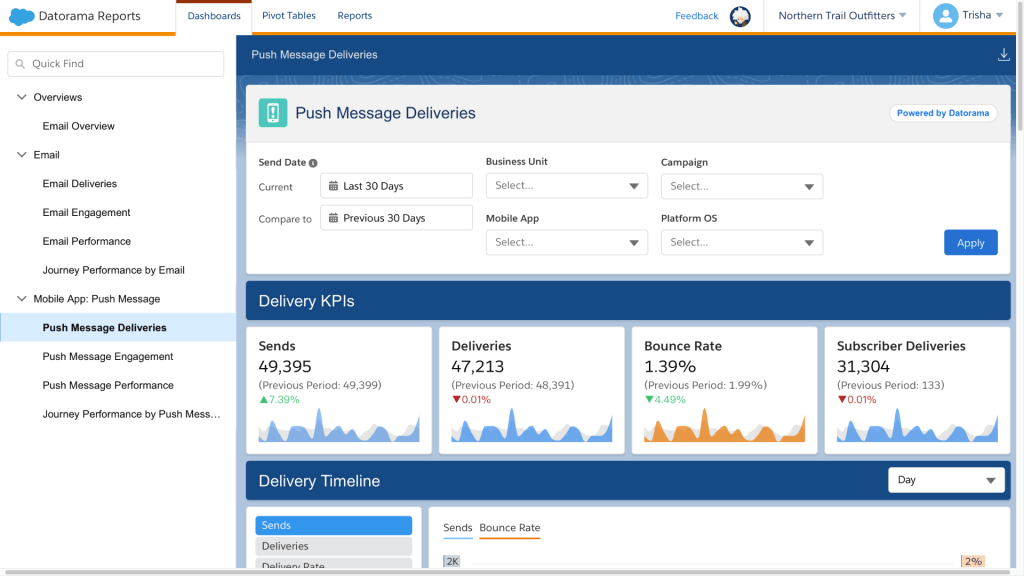
Task: Click the Send Date info icon
Action: click(313, 163)
